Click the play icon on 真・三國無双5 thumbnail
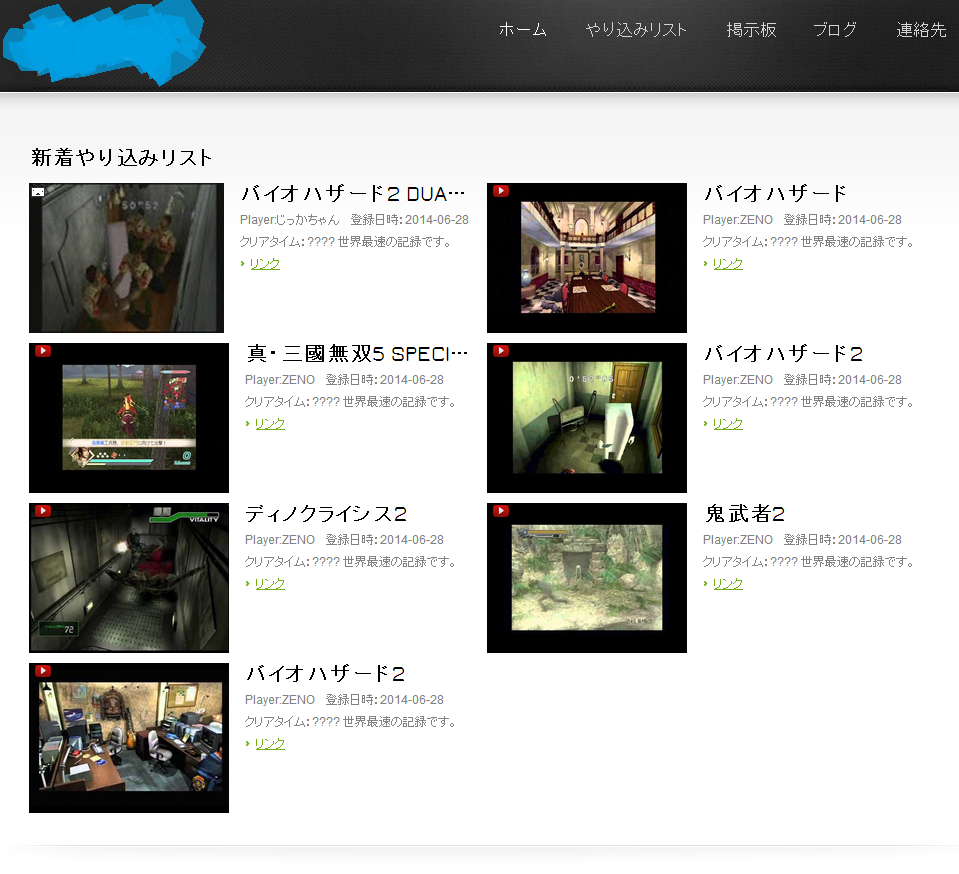The height and width of the screenshot is (874, 959). tap(43, 350)
